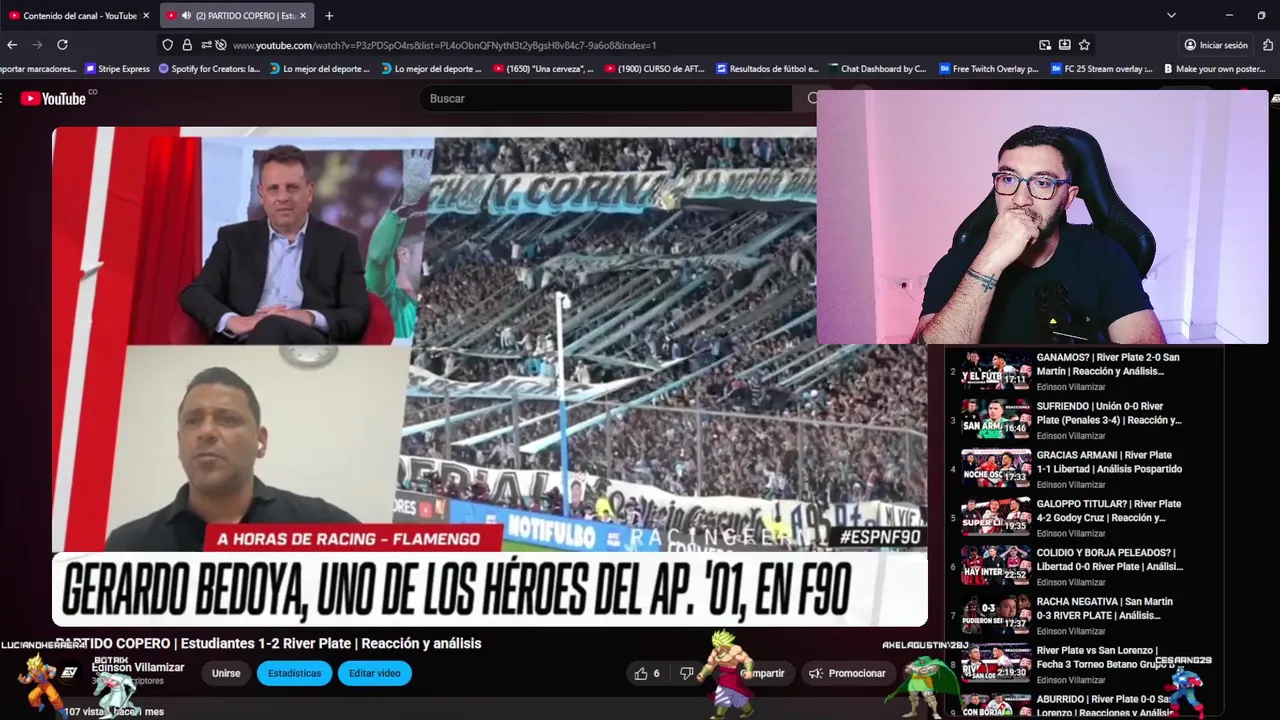Close the PARTIDO COPERO tab
This screenshot has height=720, width=1280.
tap(305, 15)
